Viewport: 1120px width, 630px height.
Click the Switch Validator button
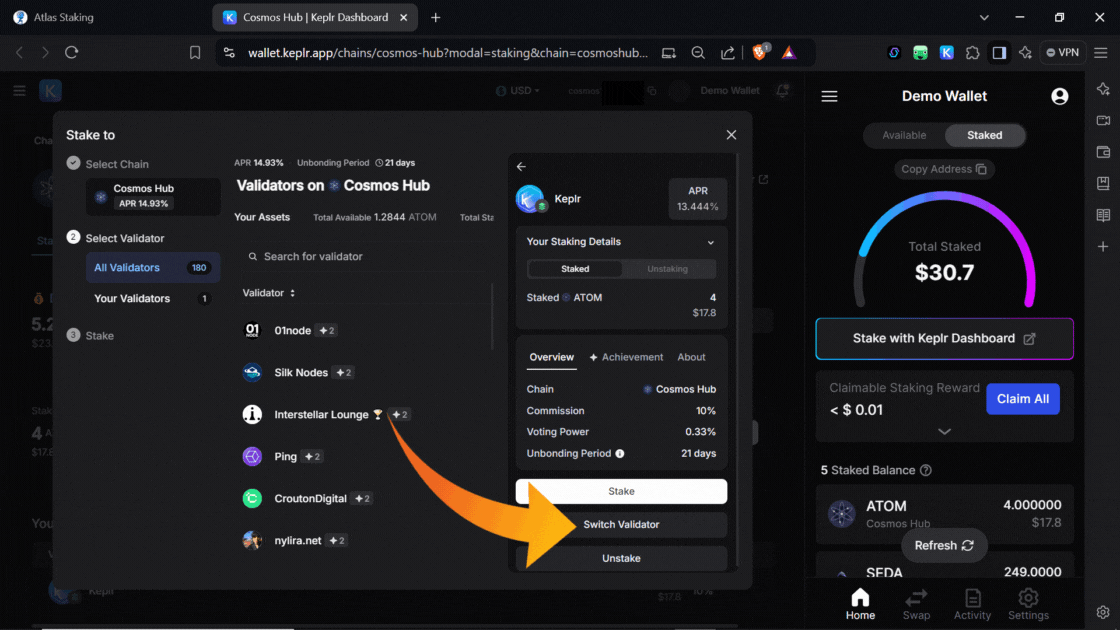click(x=621, y=525)
